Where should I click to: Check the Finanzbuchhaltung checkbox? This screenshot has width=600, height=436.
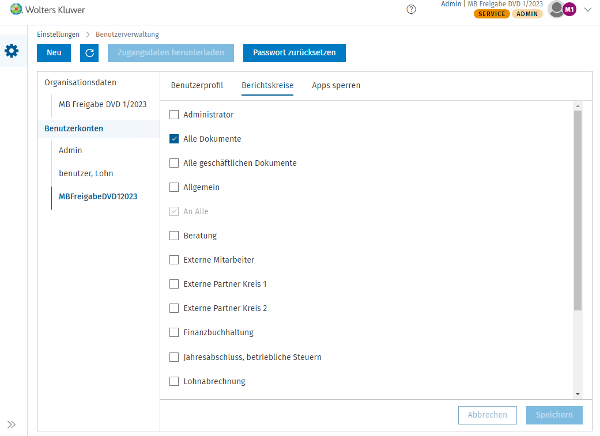(x=174, y=332)
